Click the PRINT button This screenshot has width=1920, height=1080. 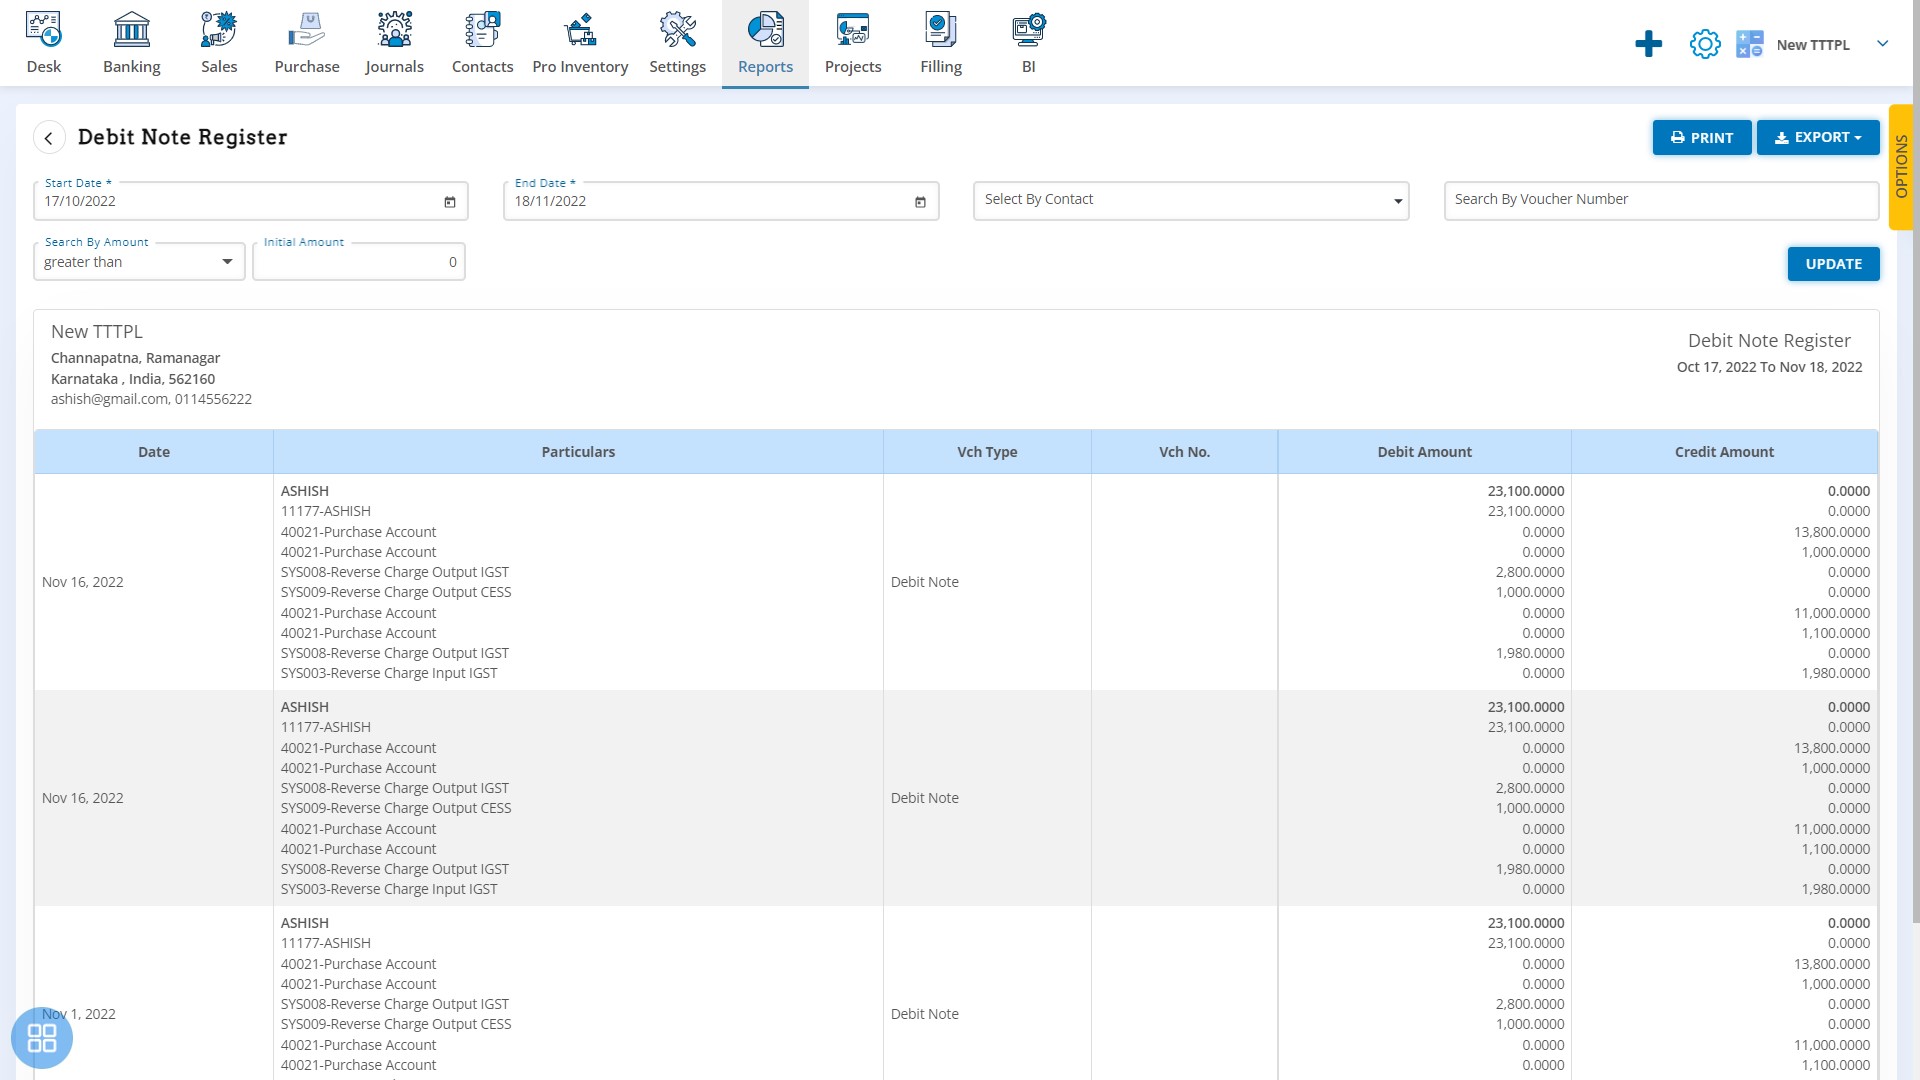[x=1701, y=137]
